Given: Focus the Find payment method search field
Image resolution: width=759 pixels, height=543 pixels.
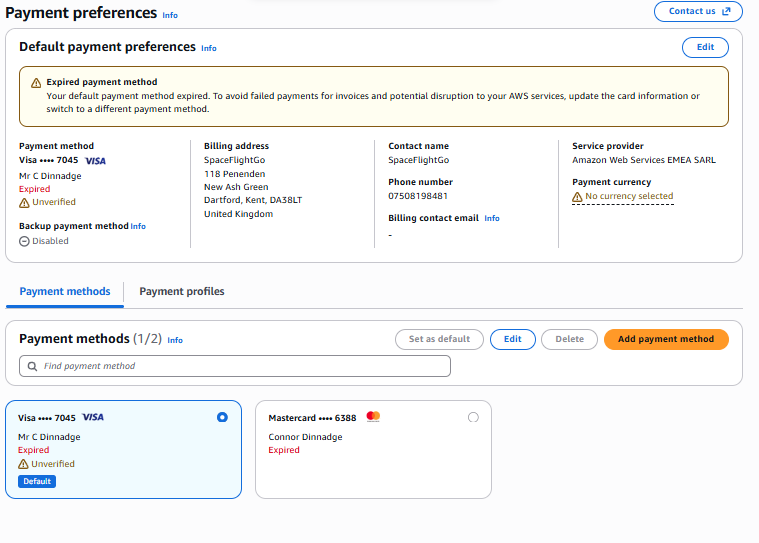Looking at the screenshot, I should point(235,366).
